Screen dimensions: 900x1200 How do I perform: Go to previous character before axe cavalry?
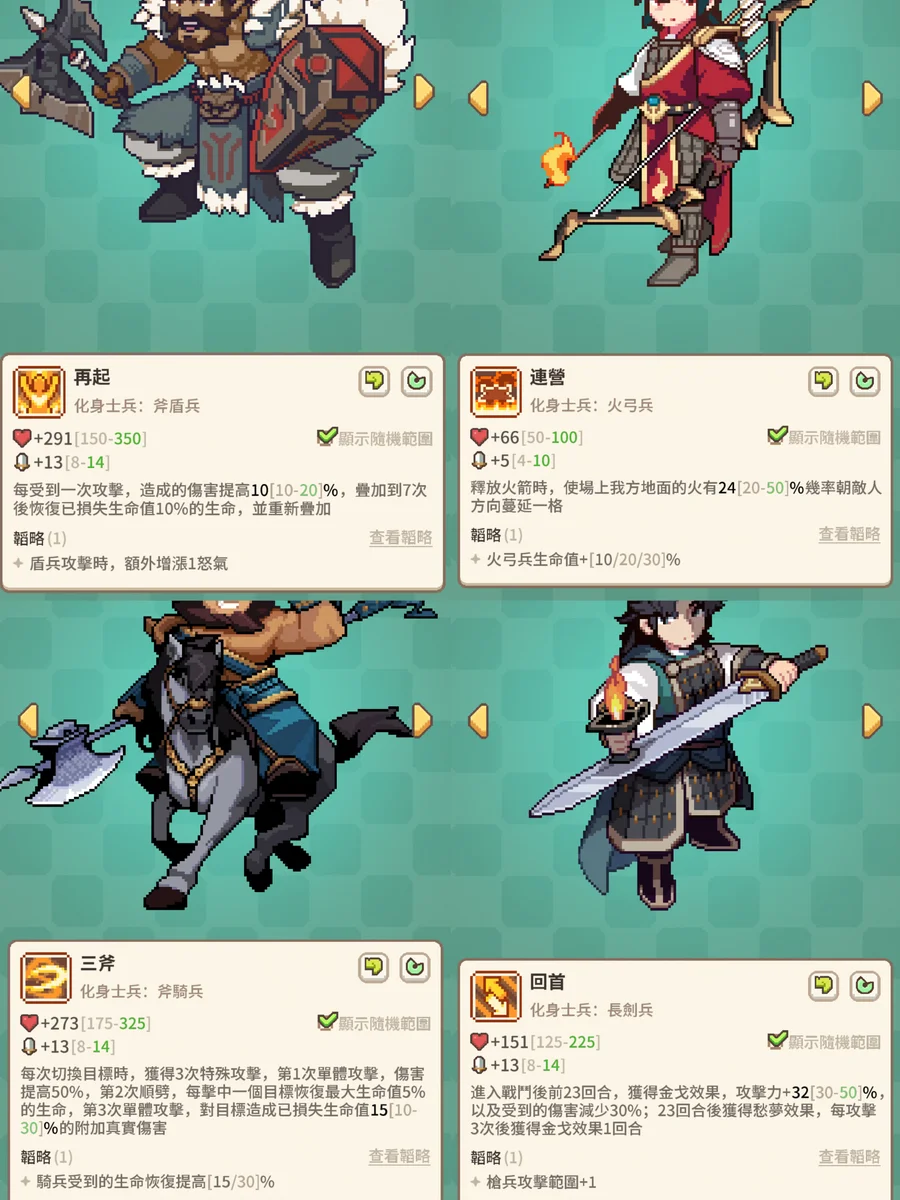pos(27,721)
